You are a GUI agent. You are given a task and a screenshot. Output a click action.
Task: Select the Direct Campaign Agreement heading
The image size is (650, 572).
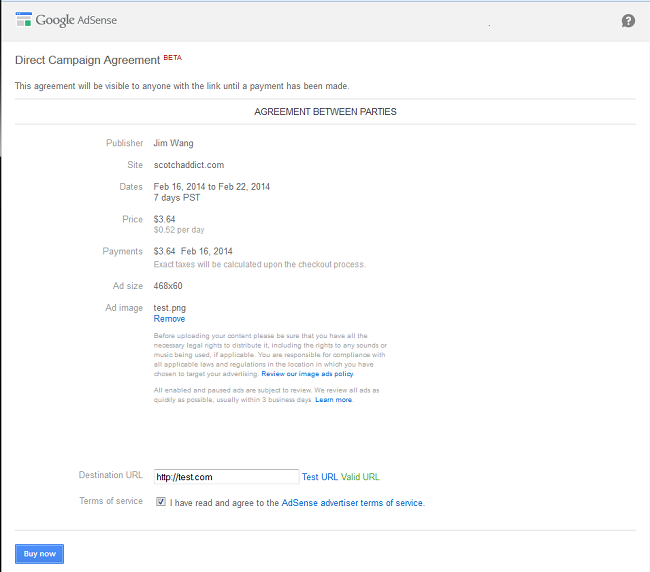87,60
